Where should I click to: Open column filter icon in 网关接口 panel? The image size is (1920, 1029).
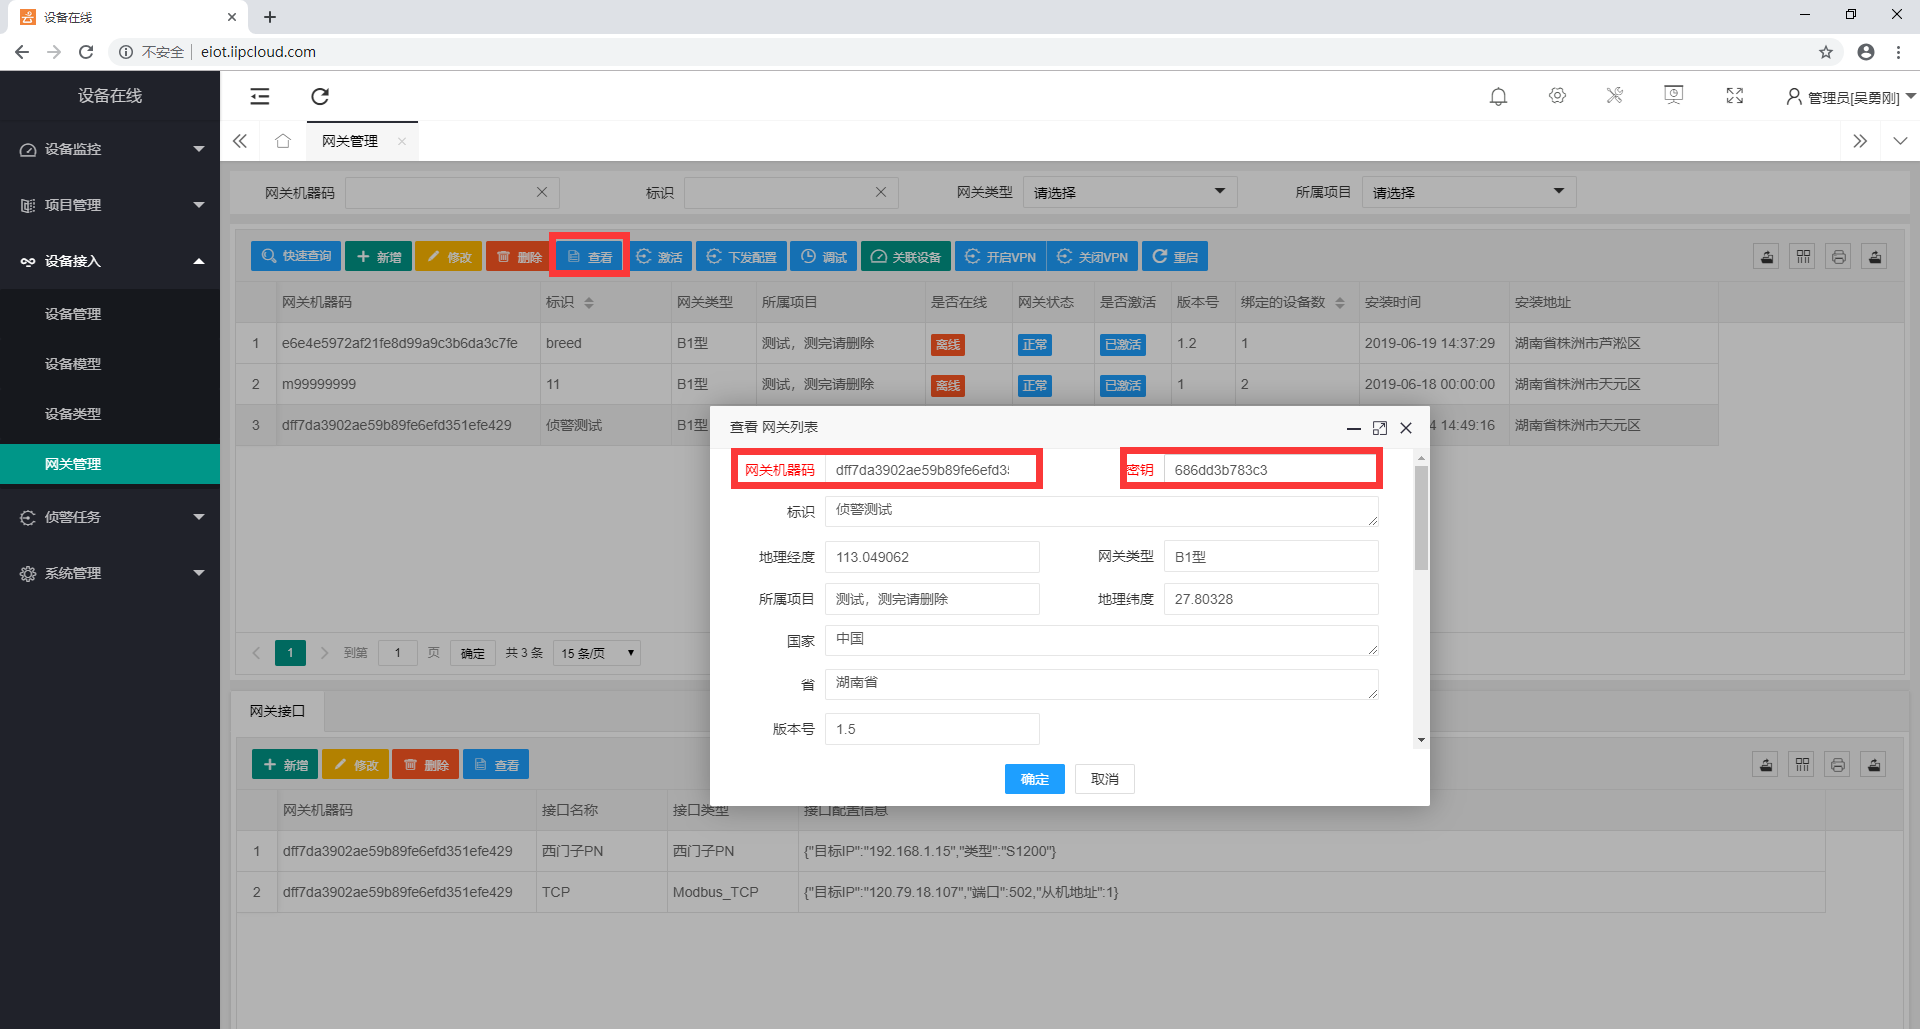click(1802, 765)
